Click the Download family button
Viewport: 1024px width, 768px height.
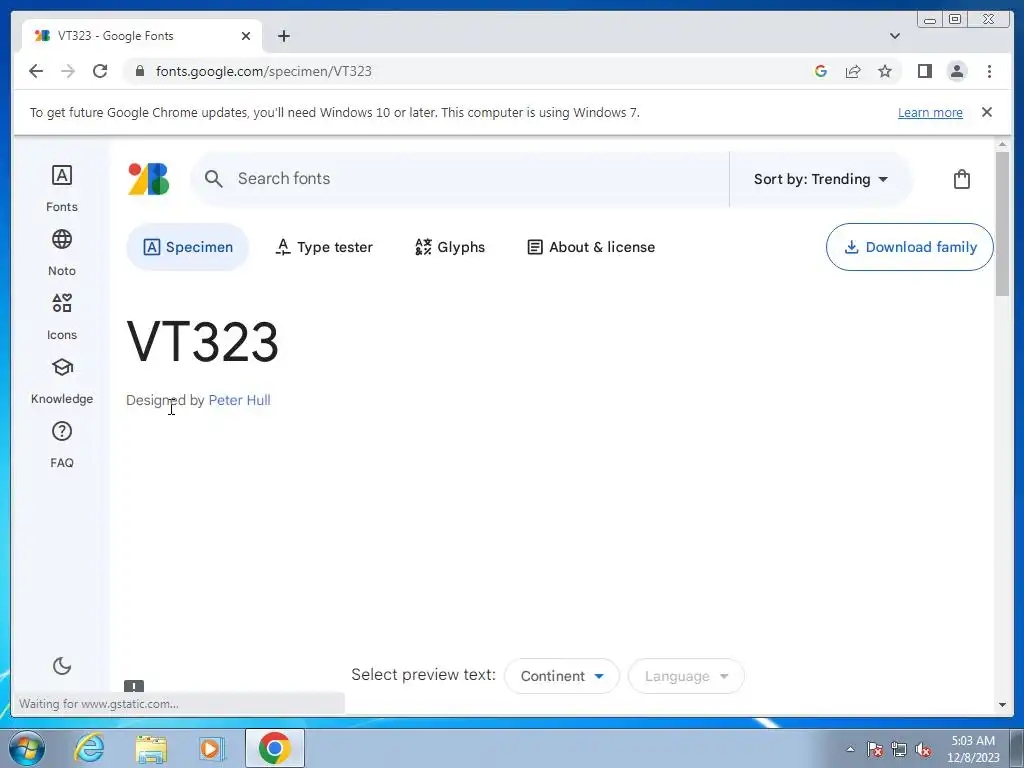point(910,247)
